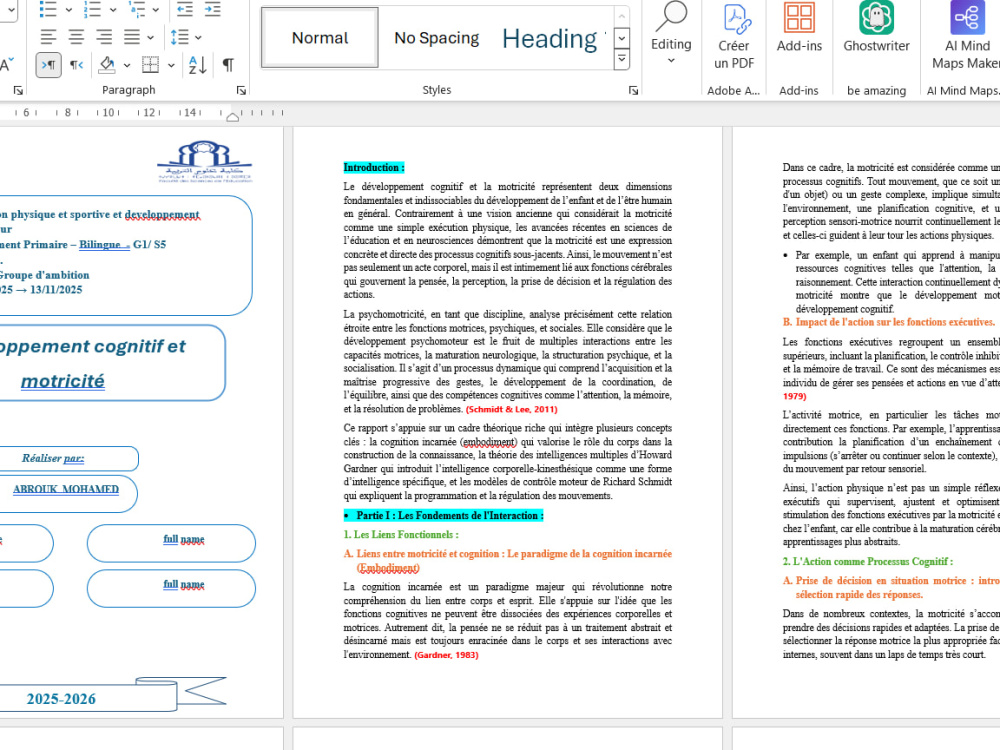Decrease paragraph indent
This screenshot has height=750, width=1000.
[185, 9]
